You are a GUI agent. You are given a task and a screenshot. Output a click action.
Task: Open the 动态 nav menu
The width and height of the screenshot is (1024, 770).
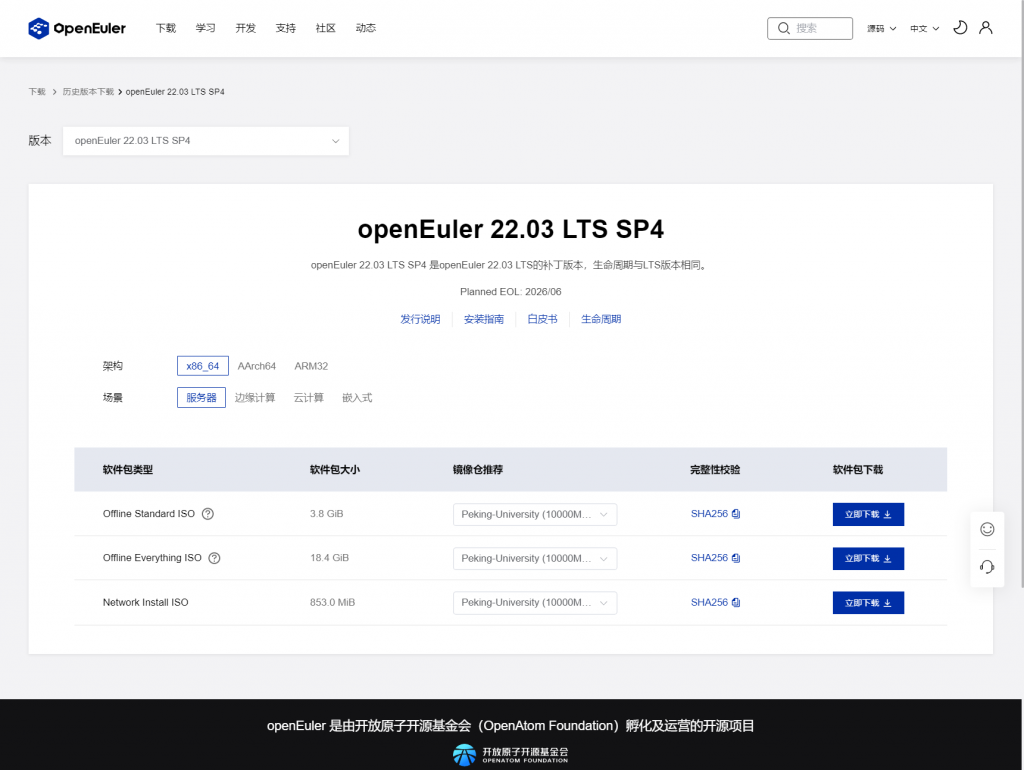click(366, 27)
